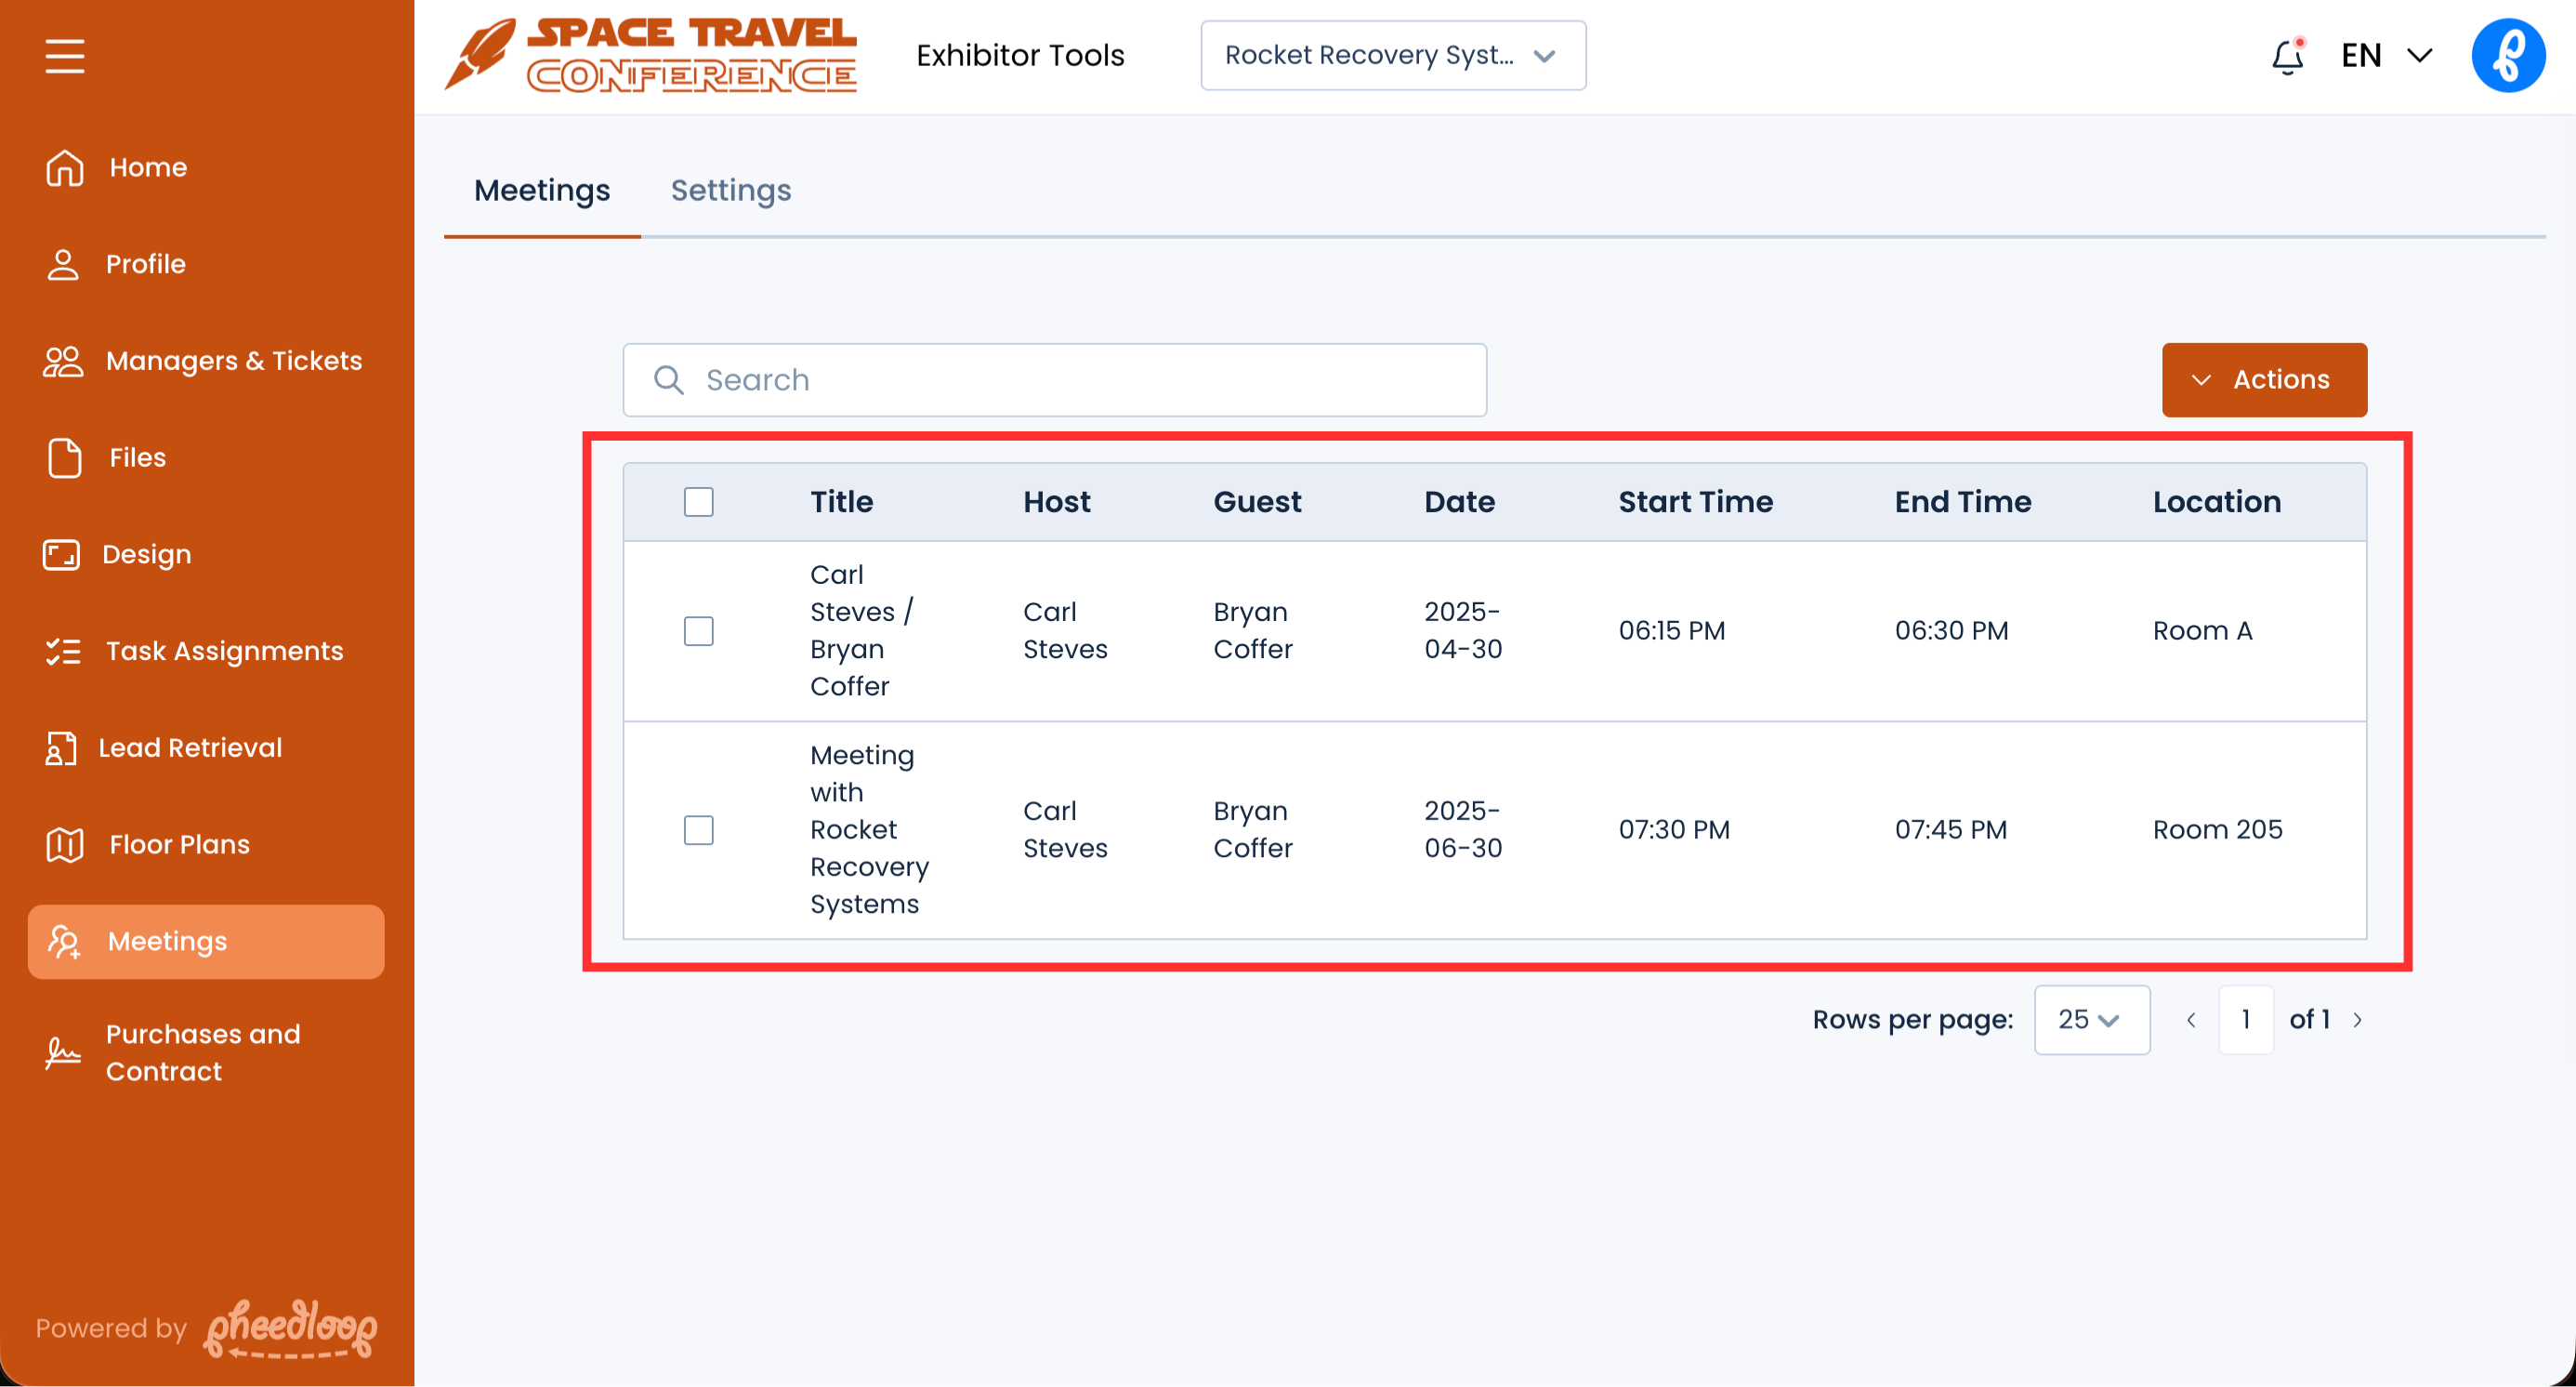This screenshot has width=2576, height=1387.
Task: Click the Task Assignments checklist icon
Action: 63,652
